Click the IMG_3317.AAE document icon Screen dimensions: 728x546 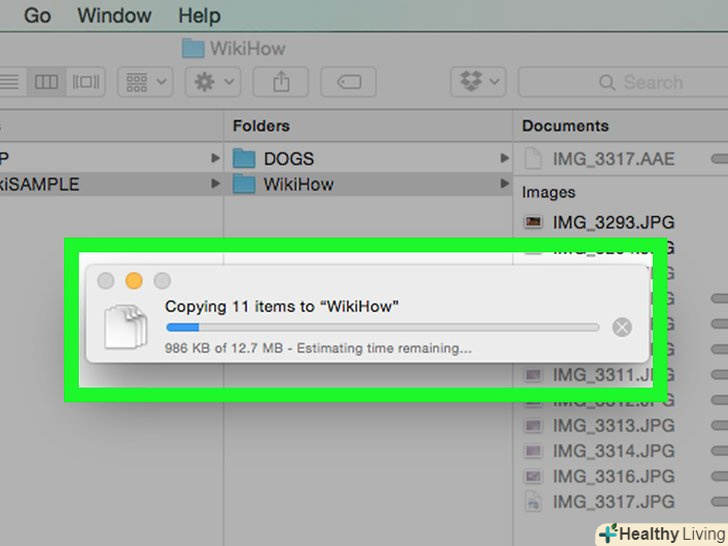[x=533, y=158]
